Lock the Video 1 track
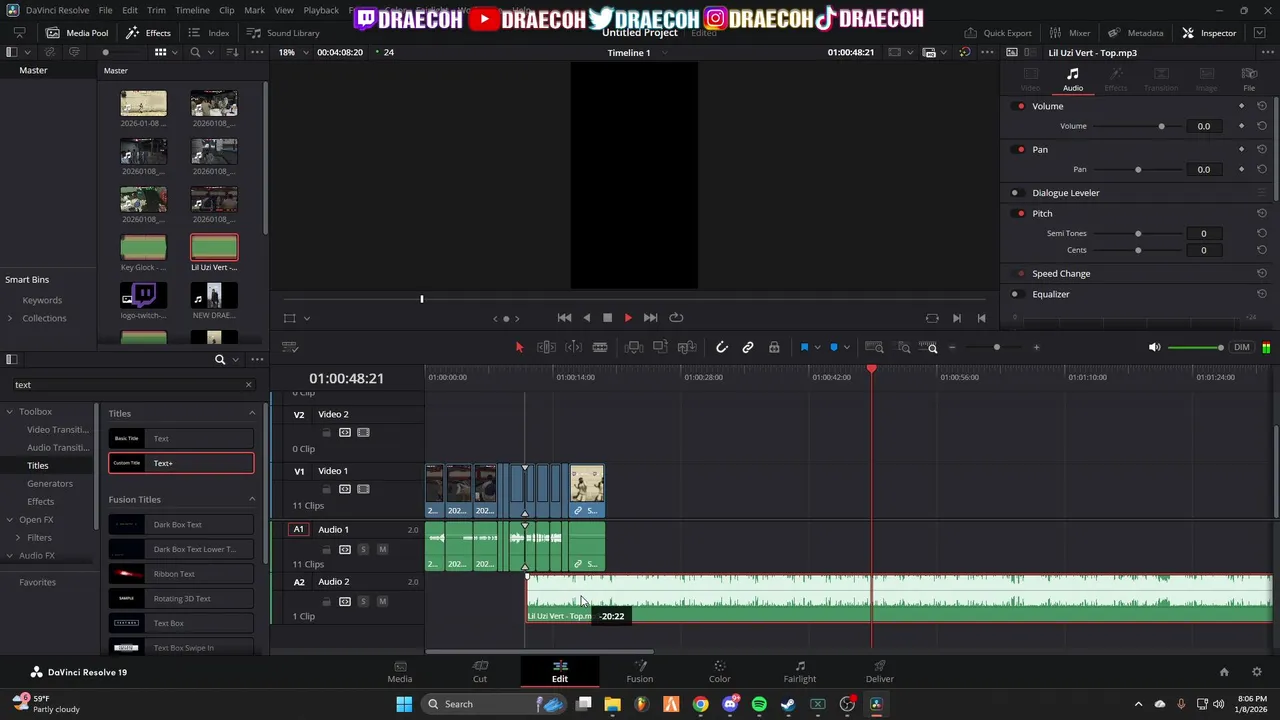1280x720 pixels. [x=326, y=489]
